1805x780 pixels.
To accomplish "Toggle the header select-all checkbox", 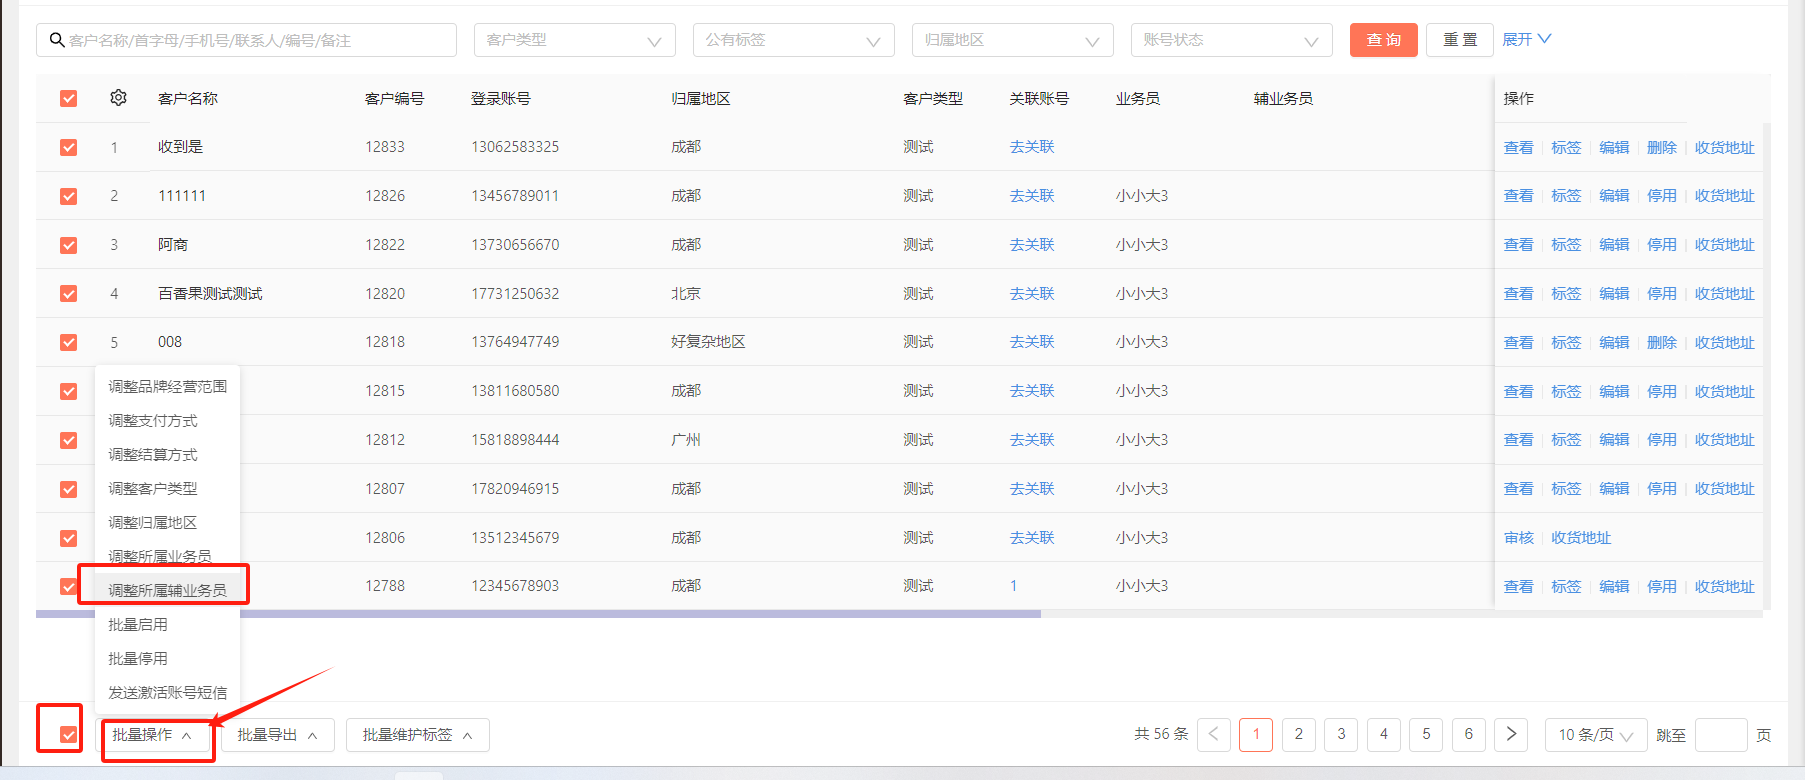I will pyautogui.click(x=68, y=98).
